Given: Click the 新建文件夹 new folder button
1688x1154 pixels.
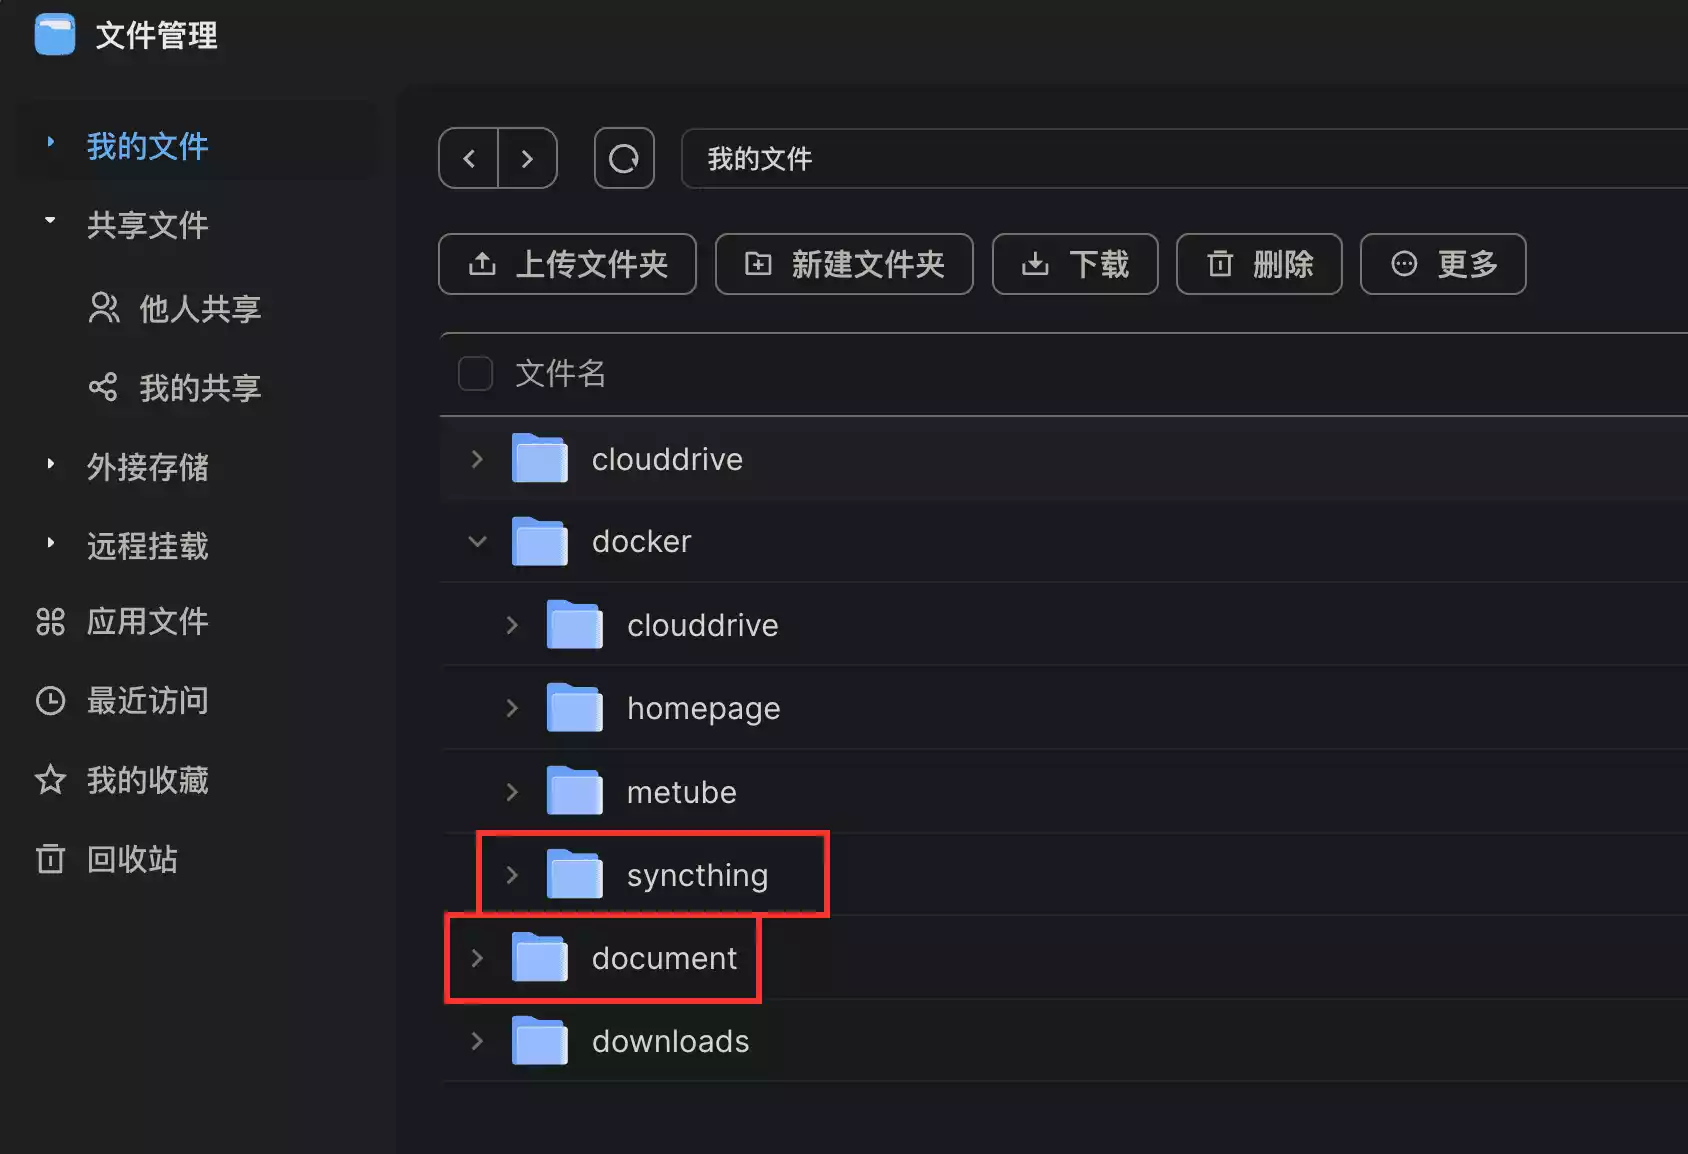Looking at the screenshot, I should (844, 264).
